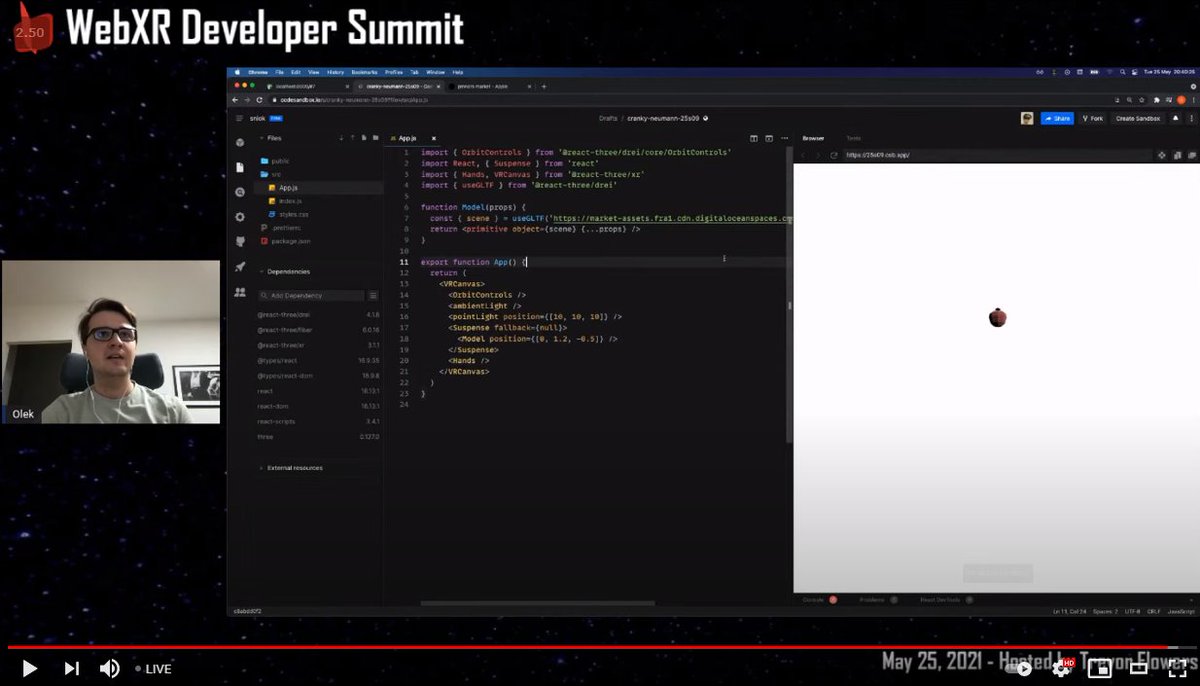The width and height of the screenshot is (1200, 686).
Task: Open YouTube settings gear
Action: (x=1062, y=669)
